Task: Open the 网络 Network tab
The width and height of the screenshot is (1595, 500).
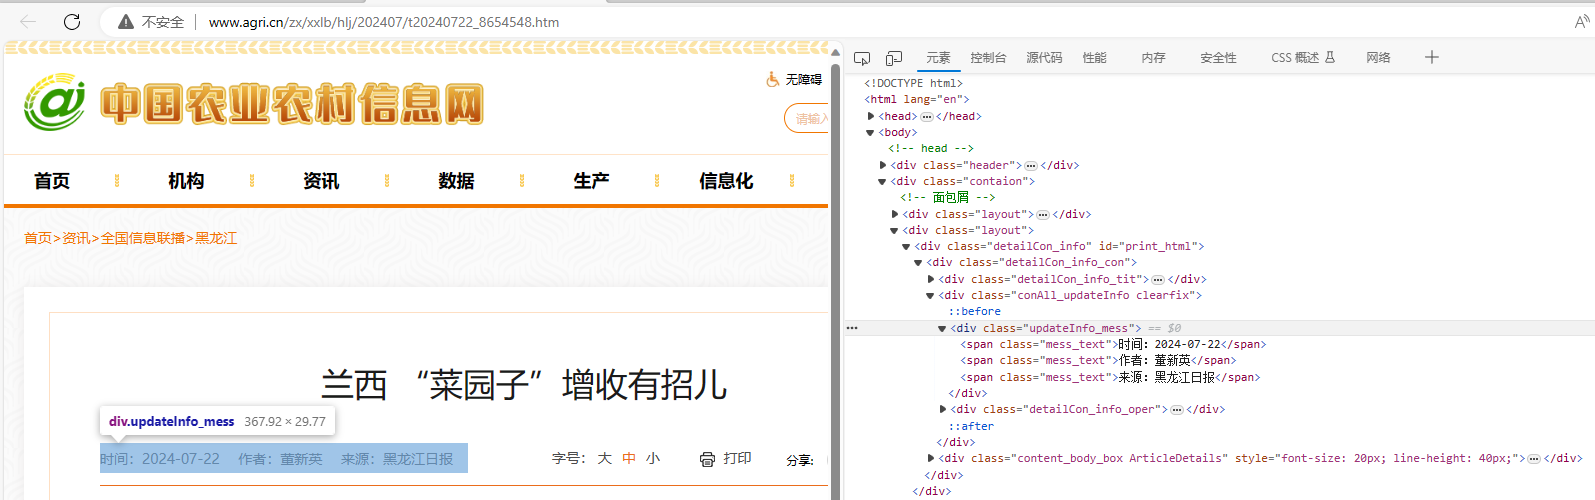Action: tap(1378, 58)
